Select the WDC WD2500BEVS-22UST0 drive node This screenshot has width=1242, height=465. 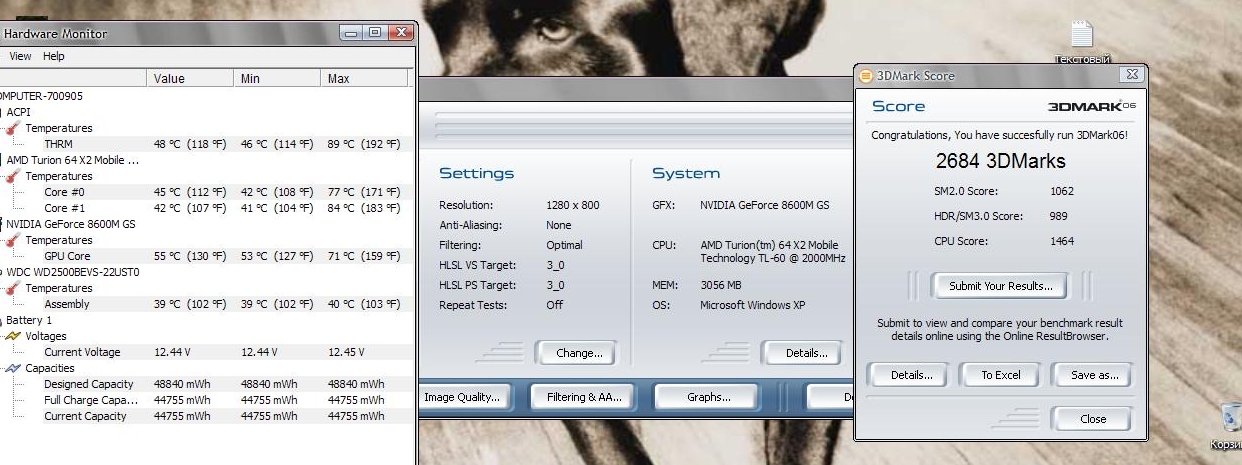(72, 272)
